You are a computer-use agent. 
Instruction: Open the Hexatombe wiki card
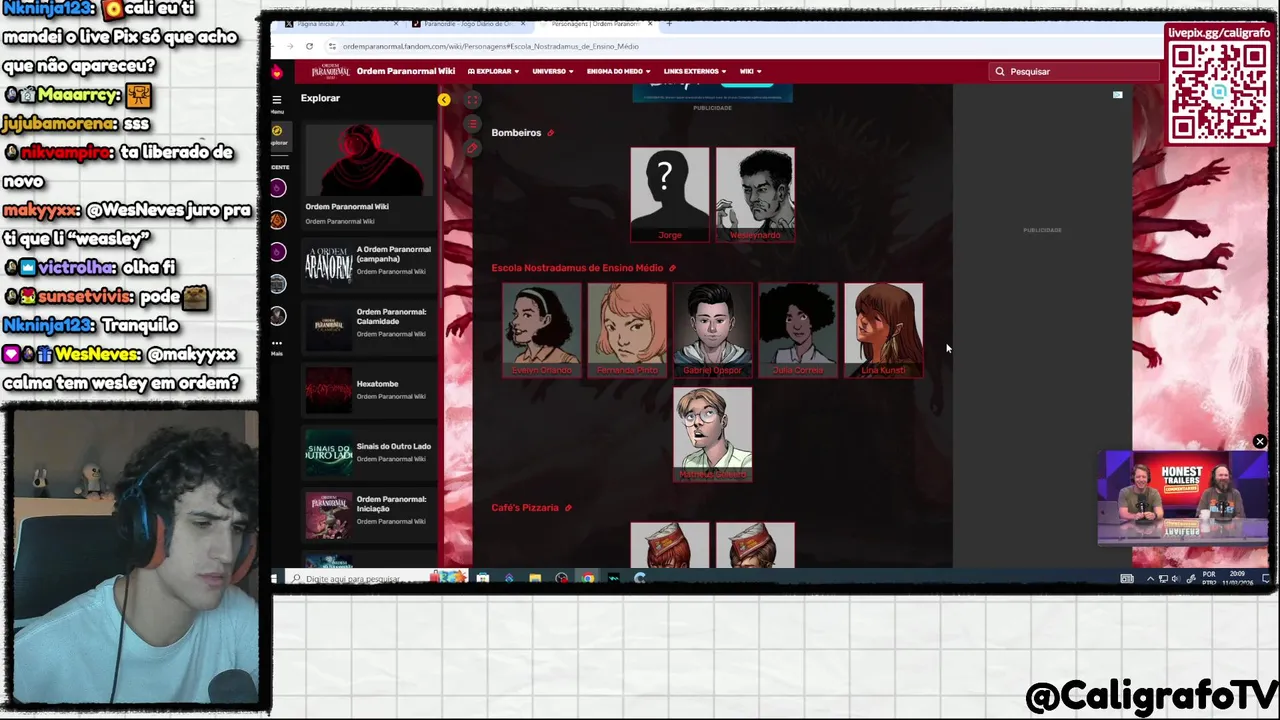pos(369,389)
